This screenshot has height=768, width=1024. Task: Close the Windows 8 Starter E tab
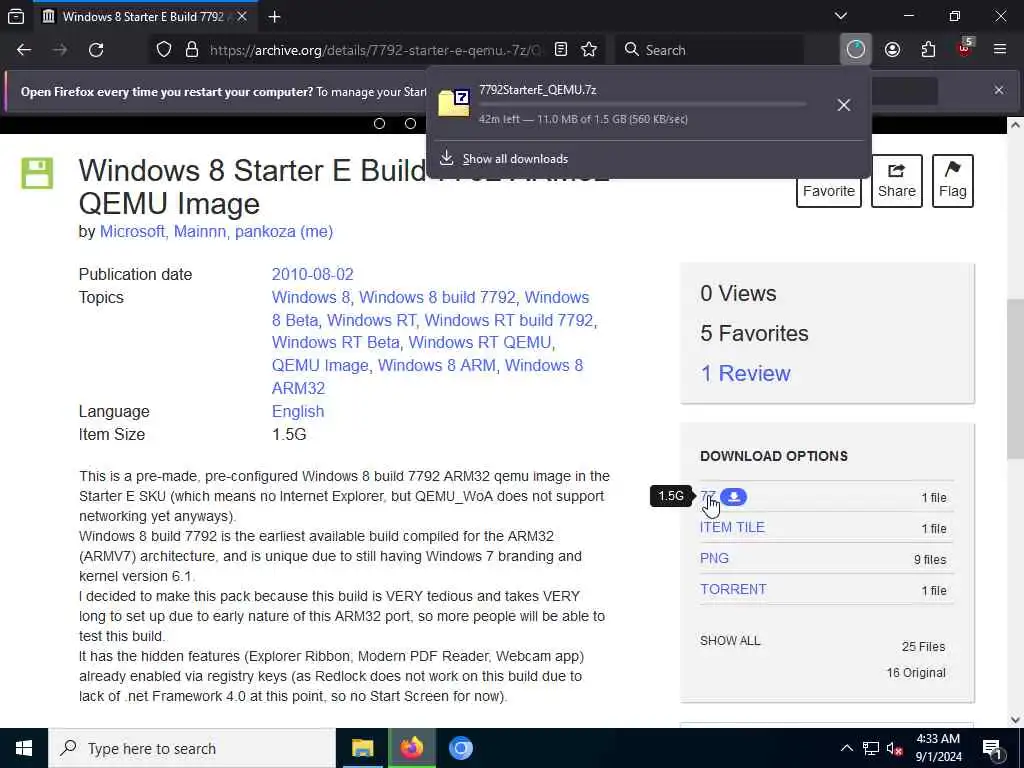pyautogui.click(x=242, y=17)
